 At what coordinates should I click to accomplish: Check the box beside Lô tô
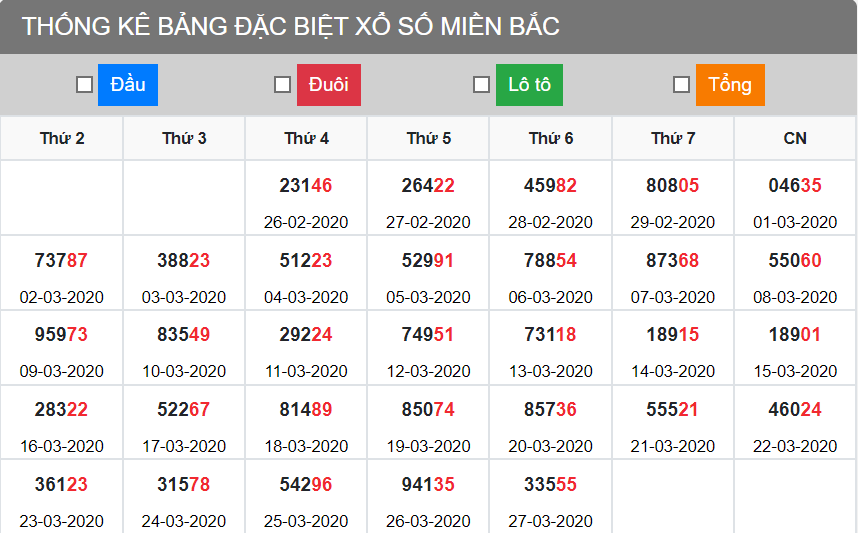tap(481, 85)
